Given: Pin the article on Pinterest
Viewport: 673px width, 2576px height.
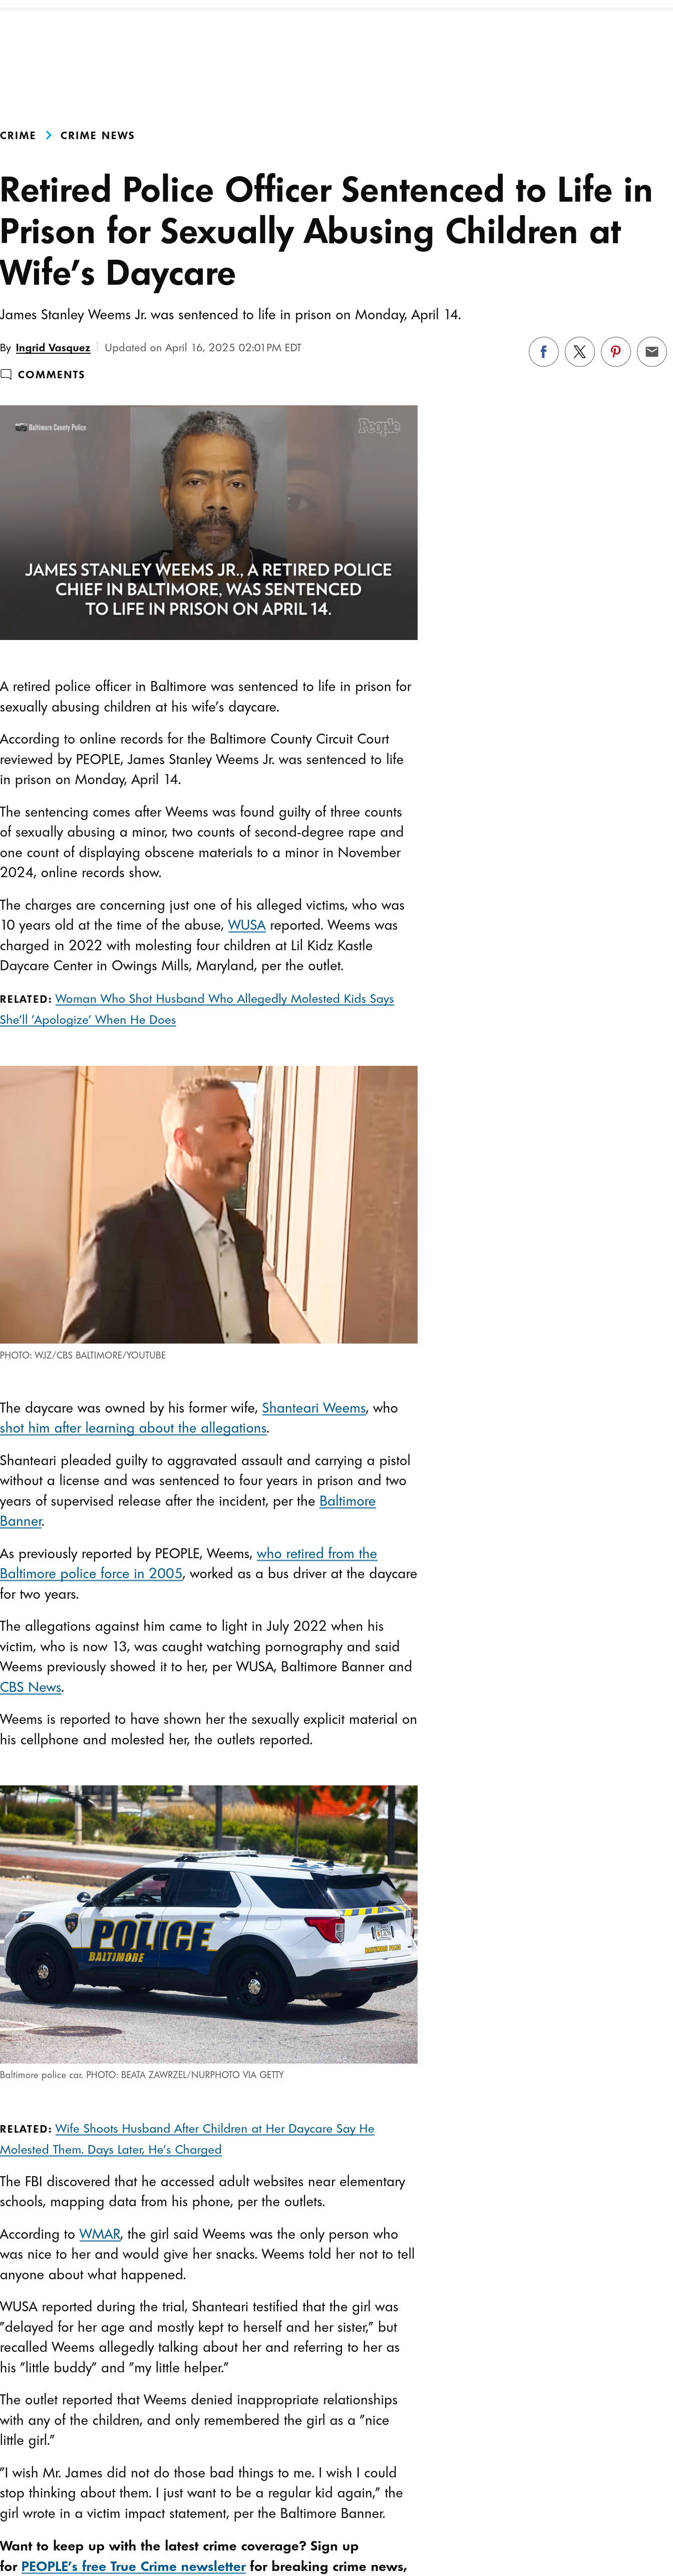Looking at the screenshot, I should click(615, 352).
